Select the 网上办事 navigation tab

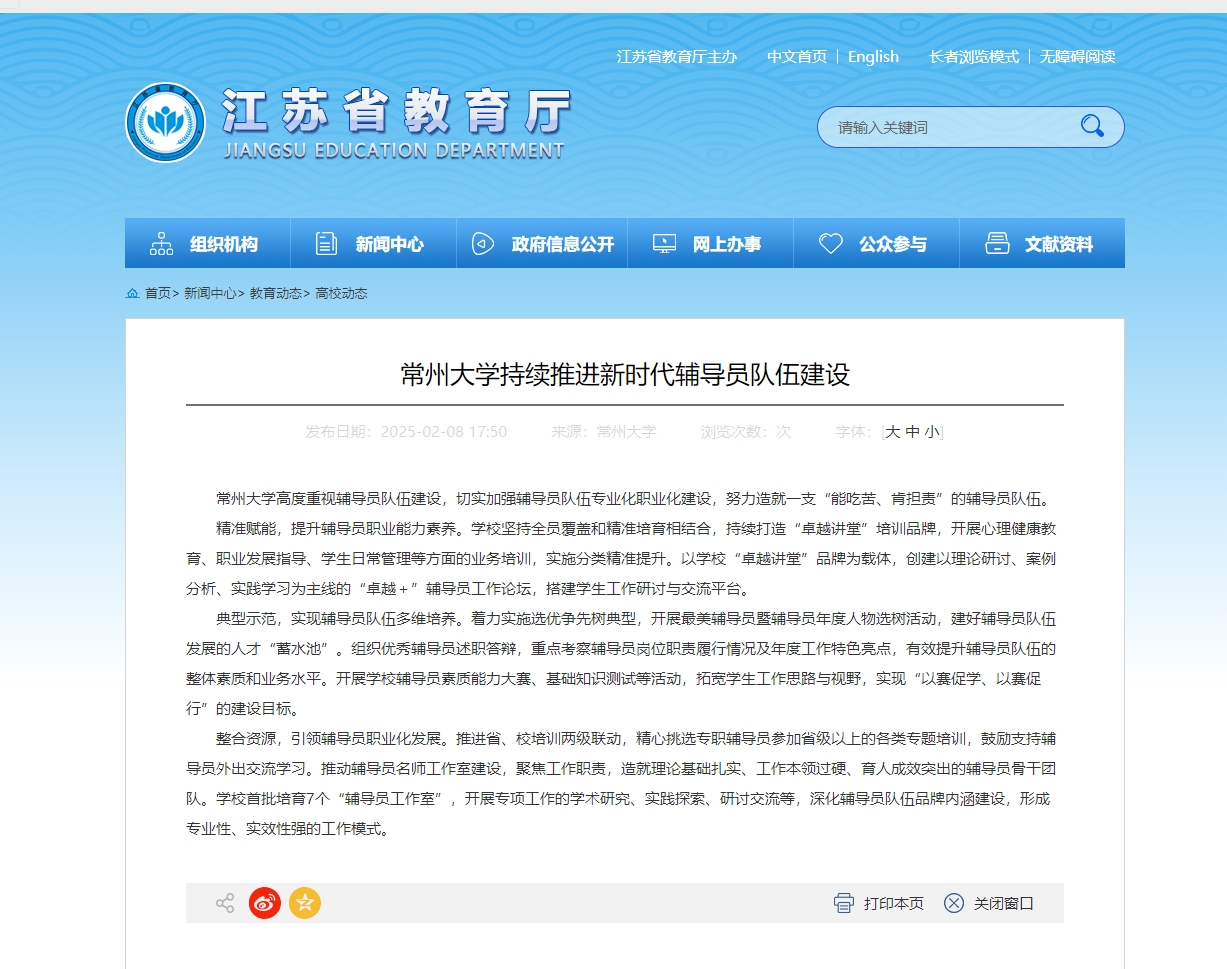pos(710,244)
